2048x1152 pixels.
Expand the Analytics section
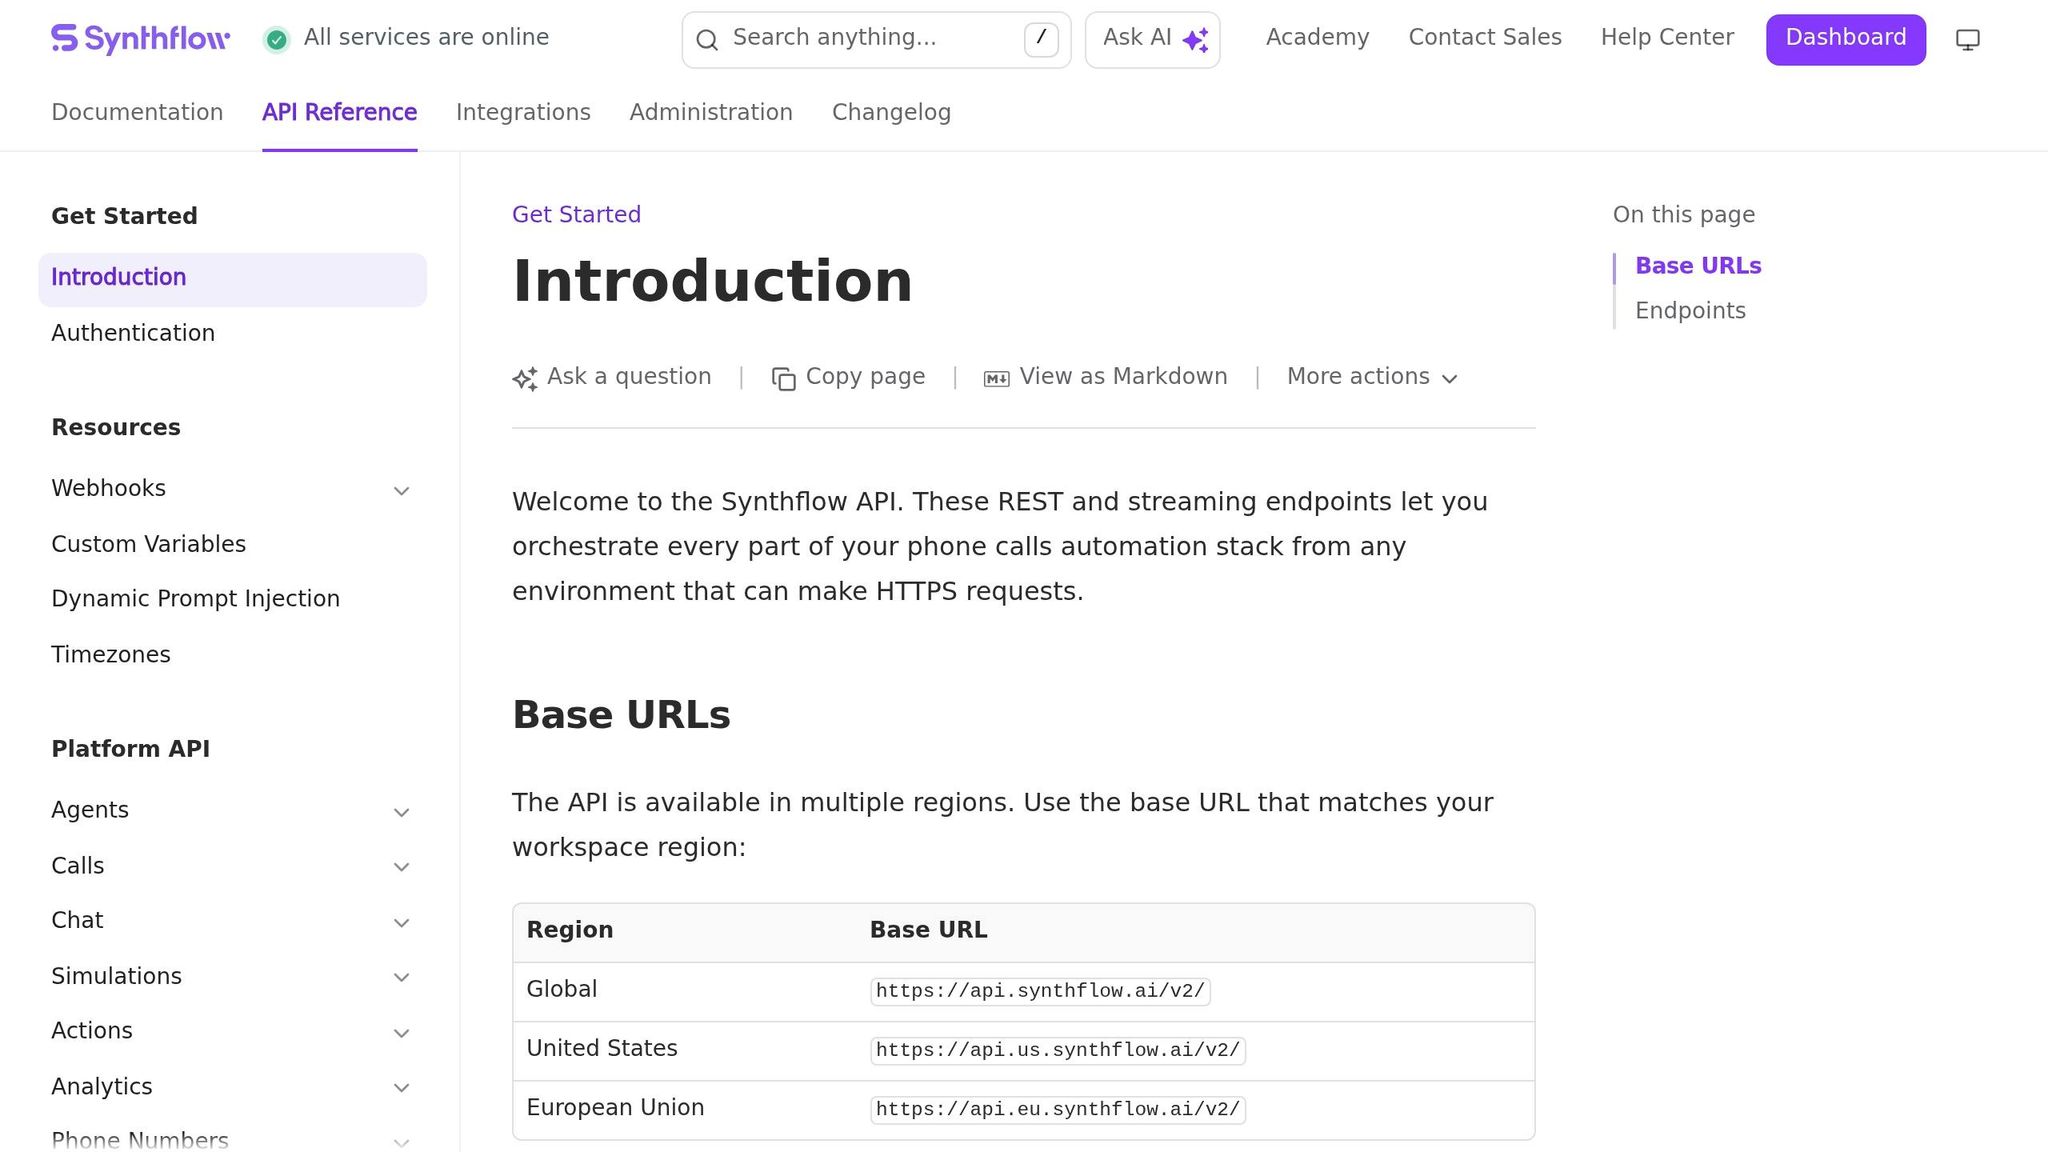(x=401, y=1088)
